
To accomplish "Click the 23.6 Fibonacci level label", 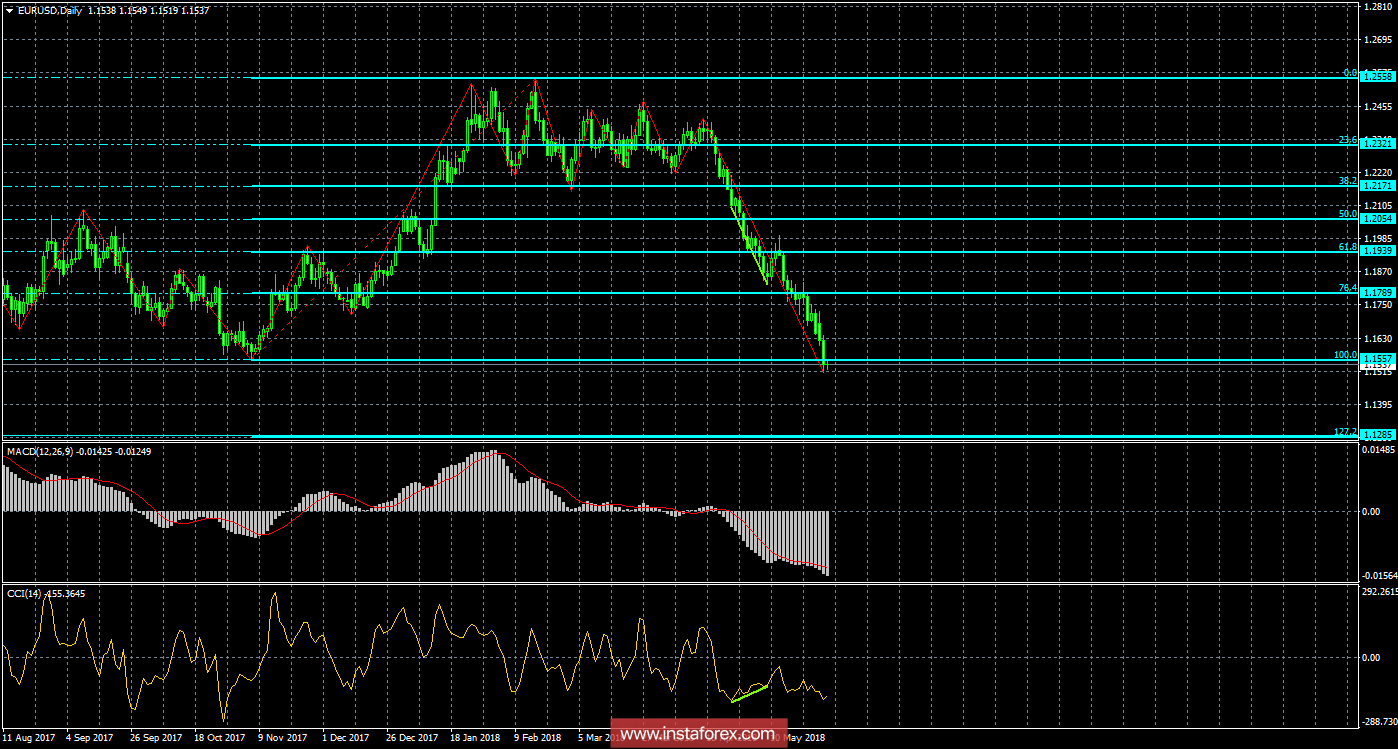I will (1347, 140).
